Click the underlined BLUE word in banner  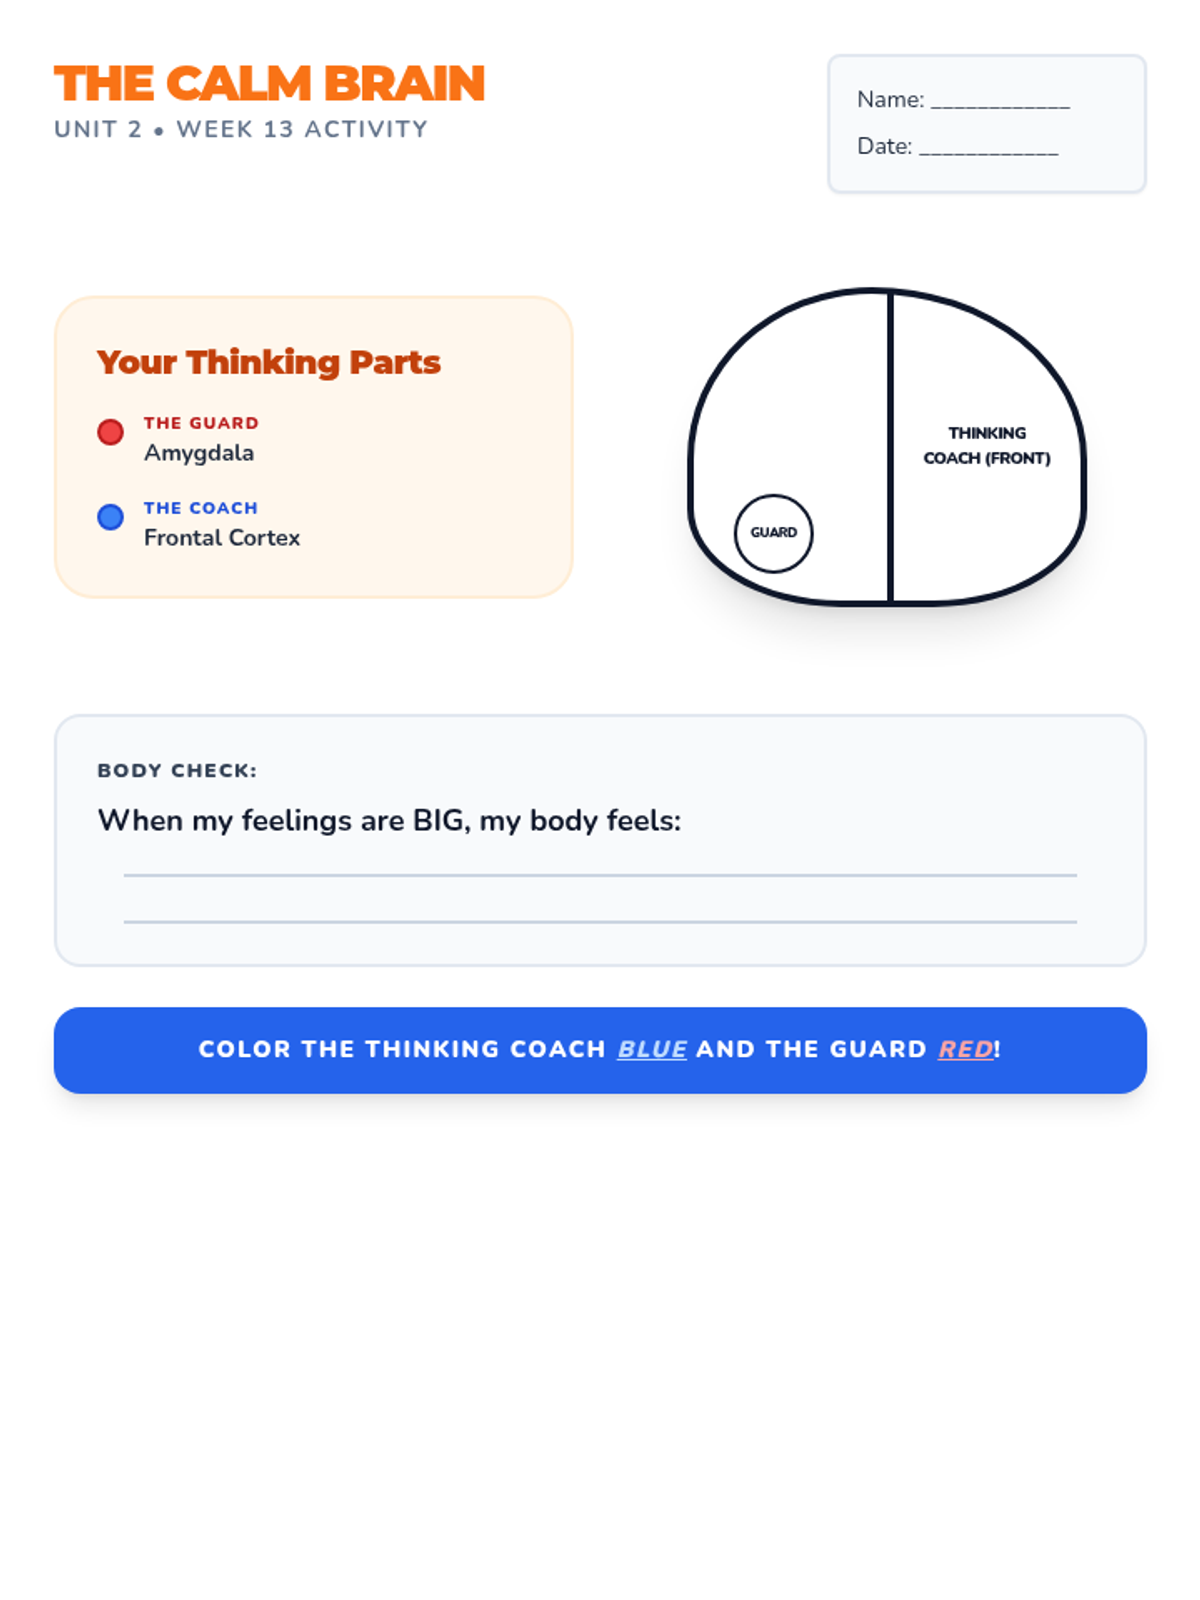pos(652,1049)
